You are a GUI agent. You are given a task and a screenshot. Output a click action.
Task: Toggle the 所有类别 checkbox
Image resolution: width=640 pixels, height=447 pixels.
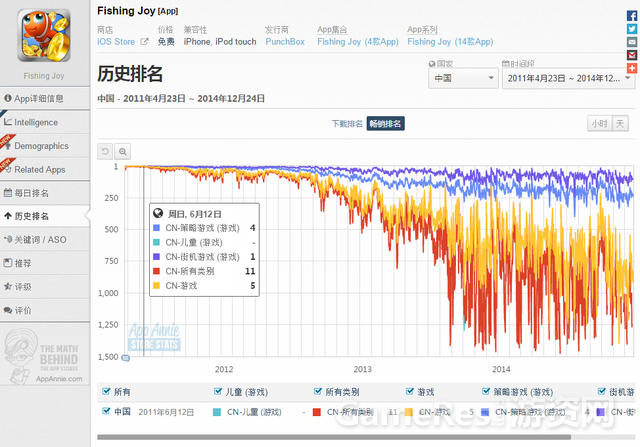(318, 391)
